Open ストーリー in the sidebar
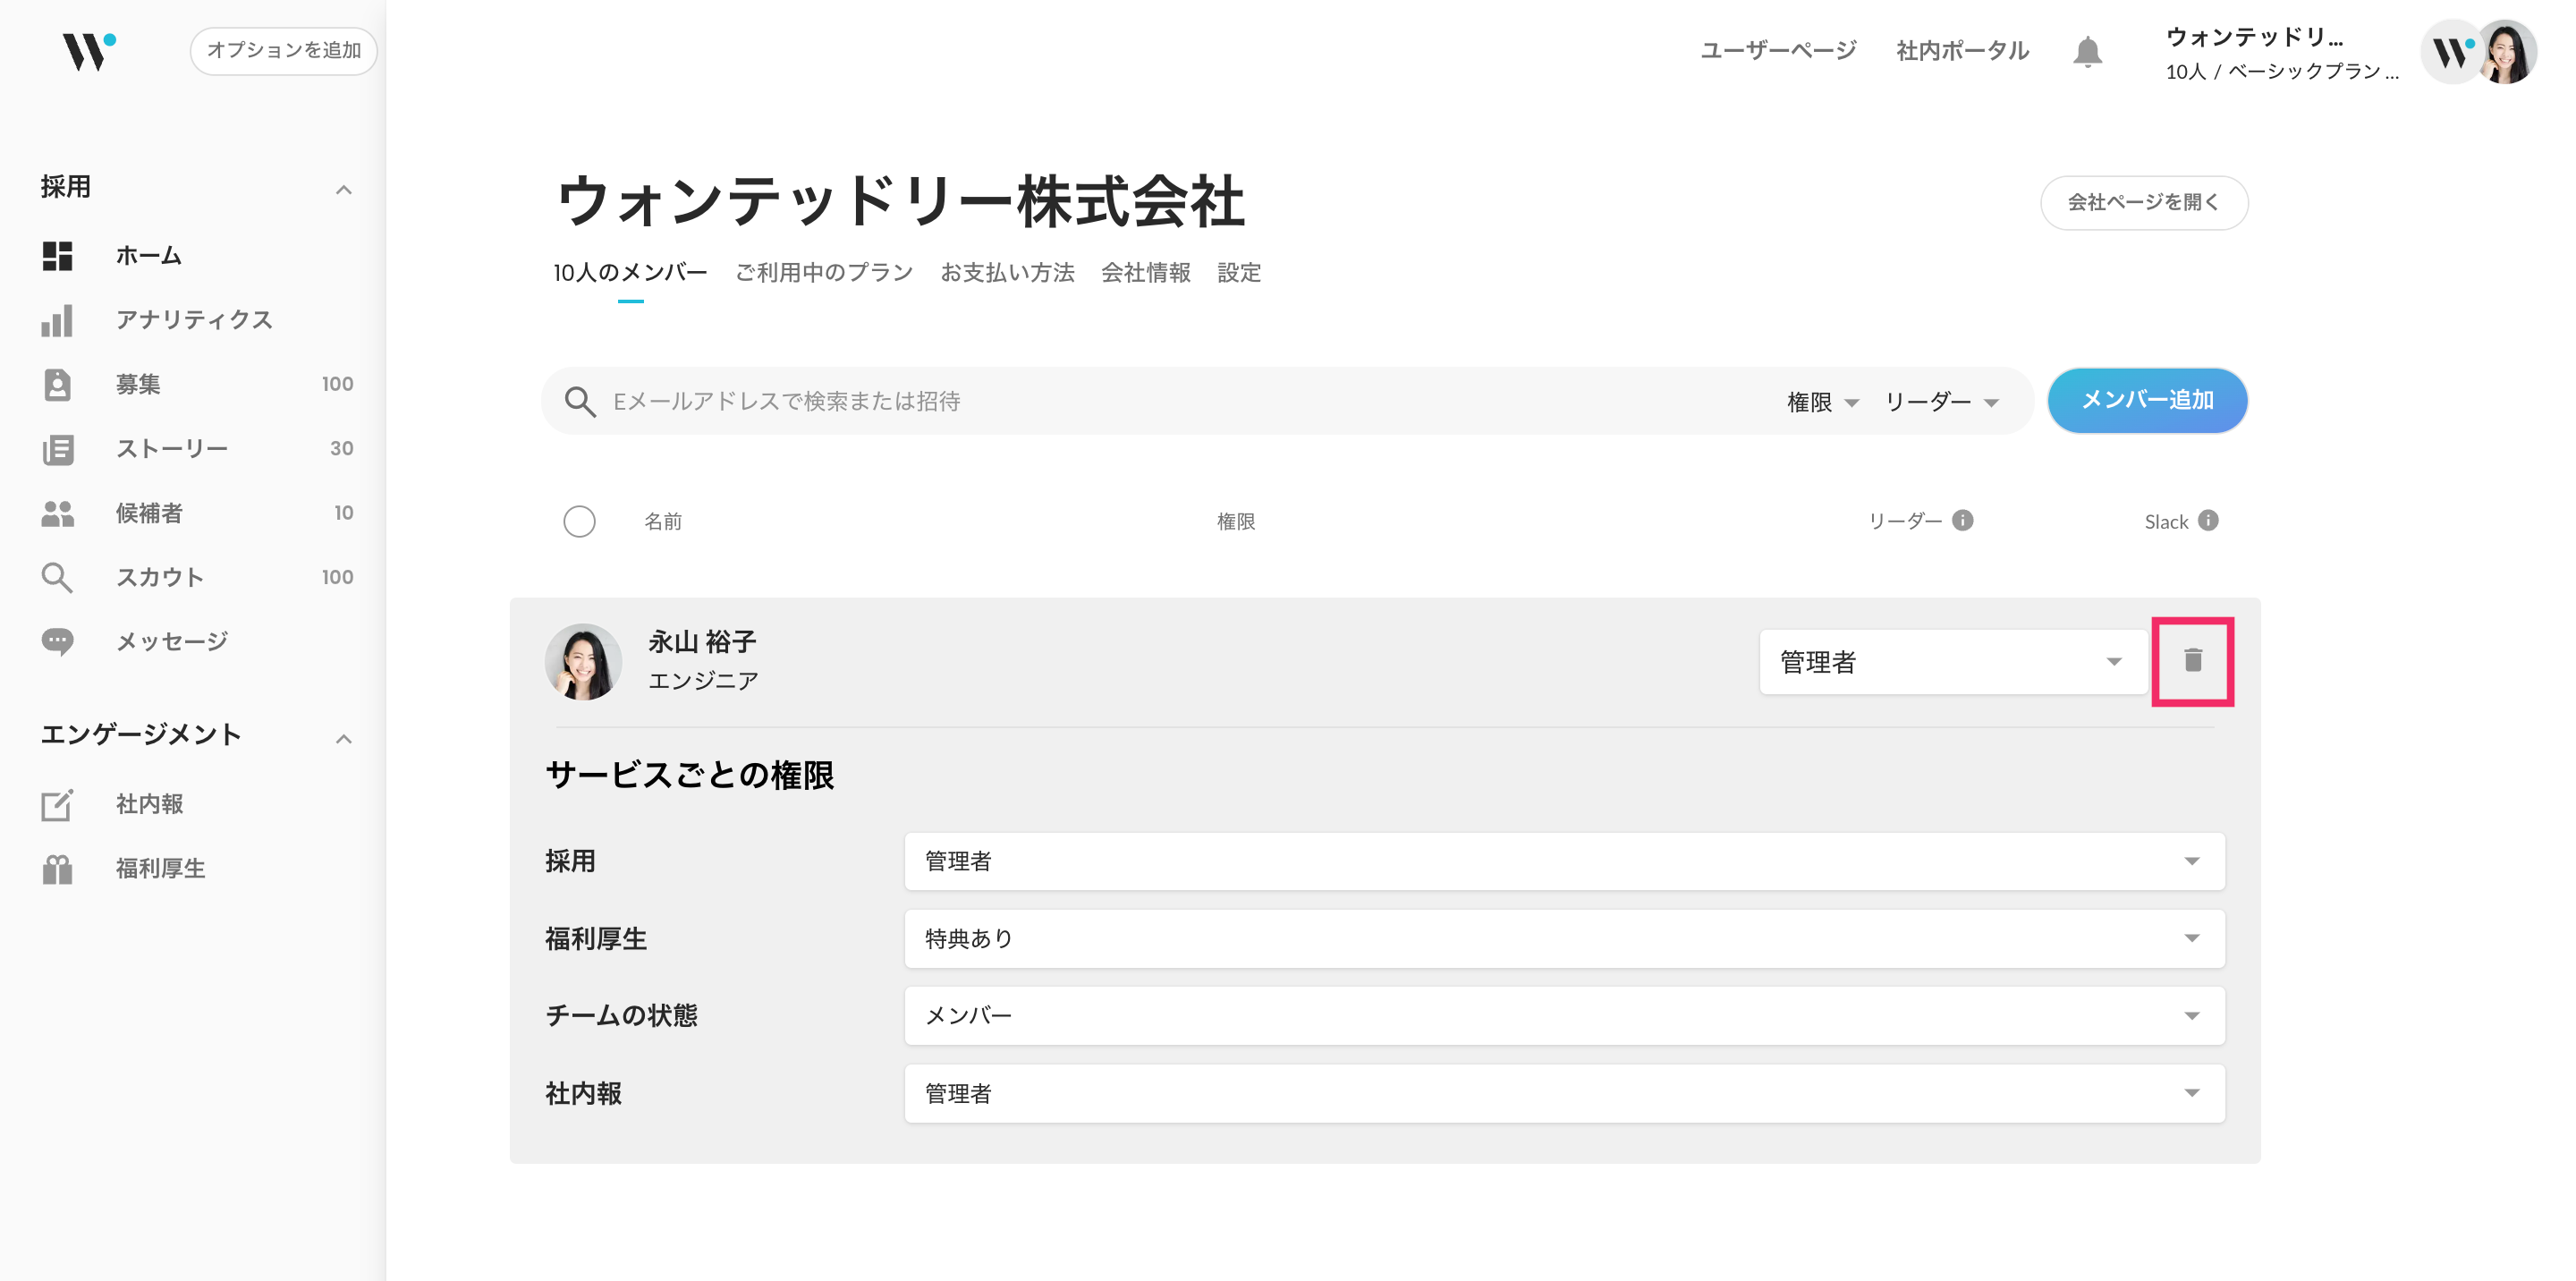 point(172,449)
